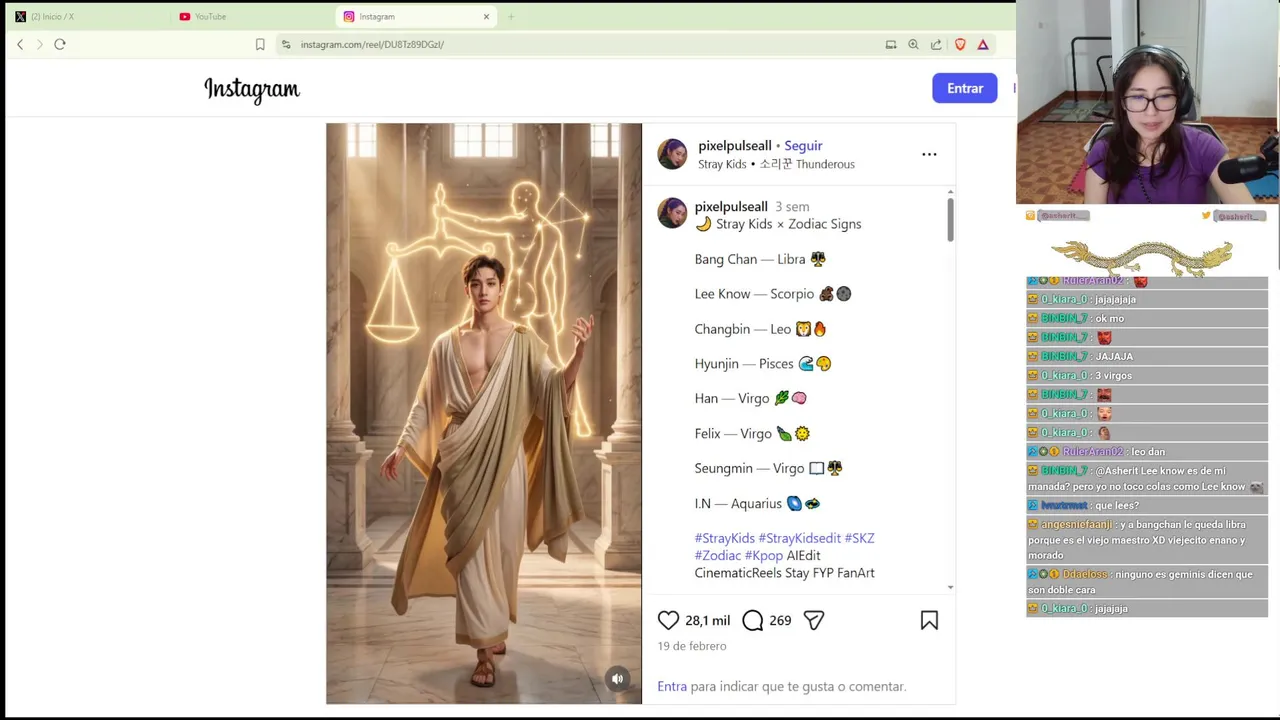Click the Hyunjin — Pisces line

(763, 364)
